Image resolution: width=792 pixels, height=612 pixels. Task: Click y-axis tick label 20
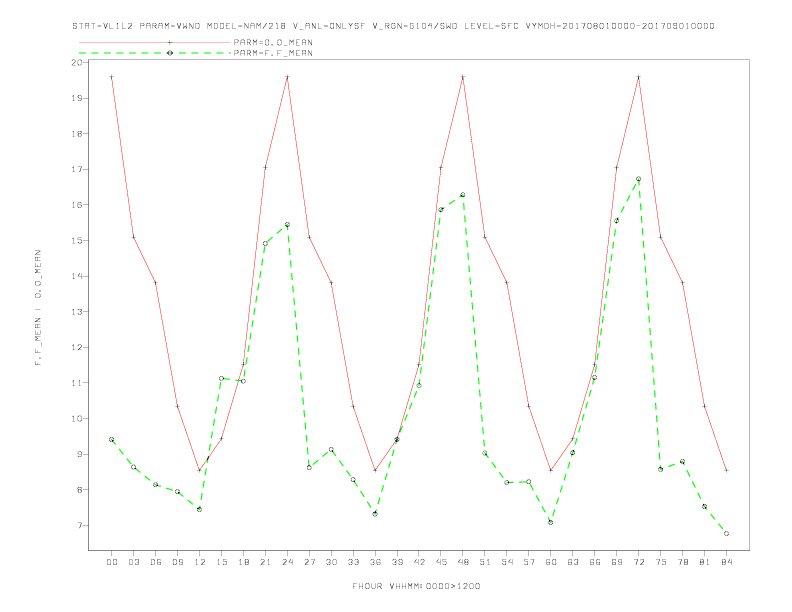coord(77,63)
